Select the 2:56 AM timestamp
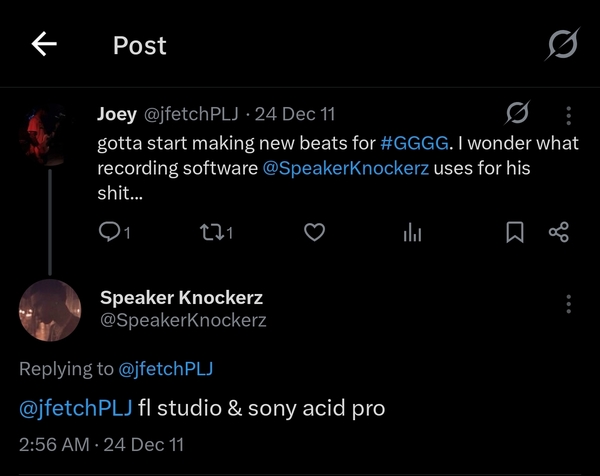This screenshot has width=600, height=476. [54, 445]
